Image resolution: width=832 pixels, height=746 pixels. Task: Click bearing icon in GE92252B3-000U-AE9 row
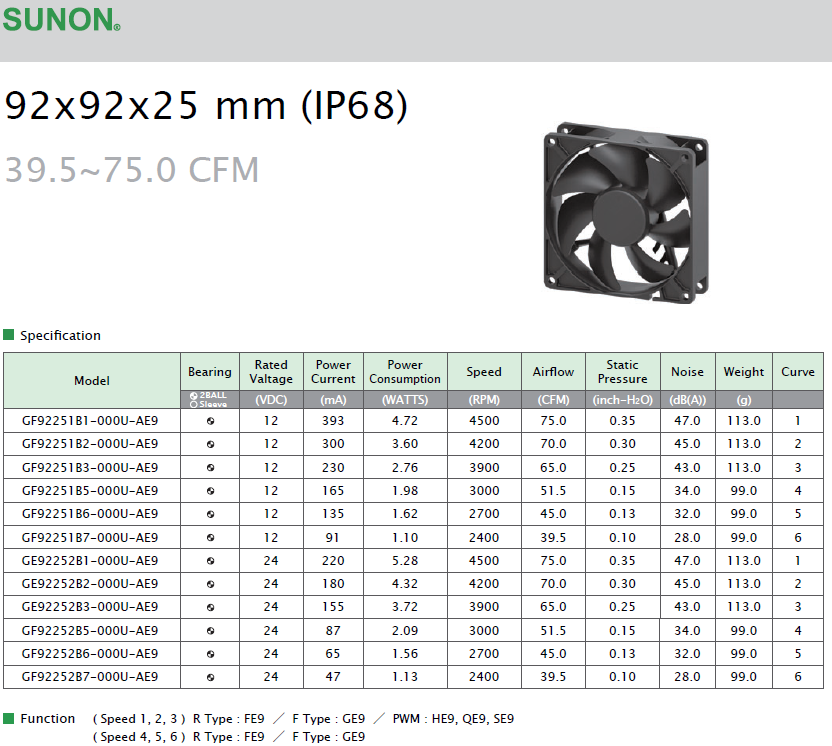coord(210,607)
